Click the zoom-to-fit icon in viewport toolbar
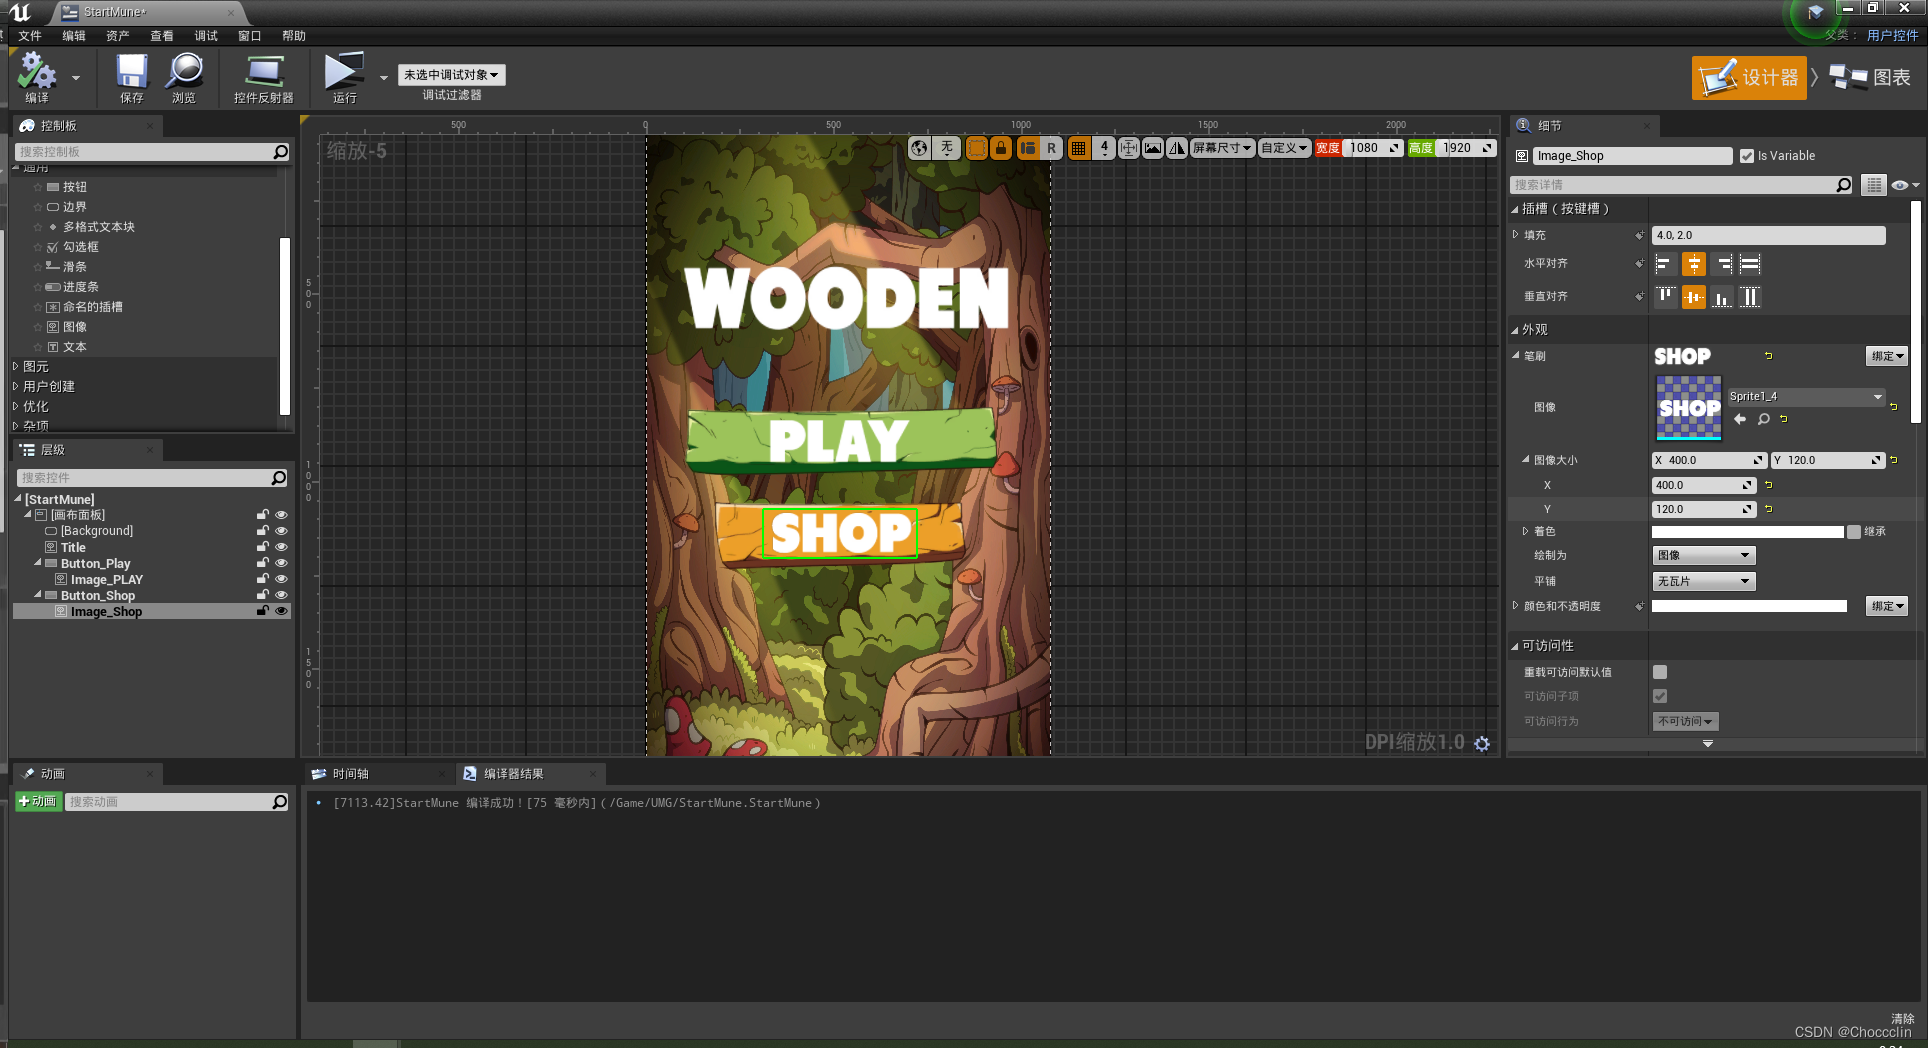Viewport: 1928px width, 1048px height. coord(1129,148)
